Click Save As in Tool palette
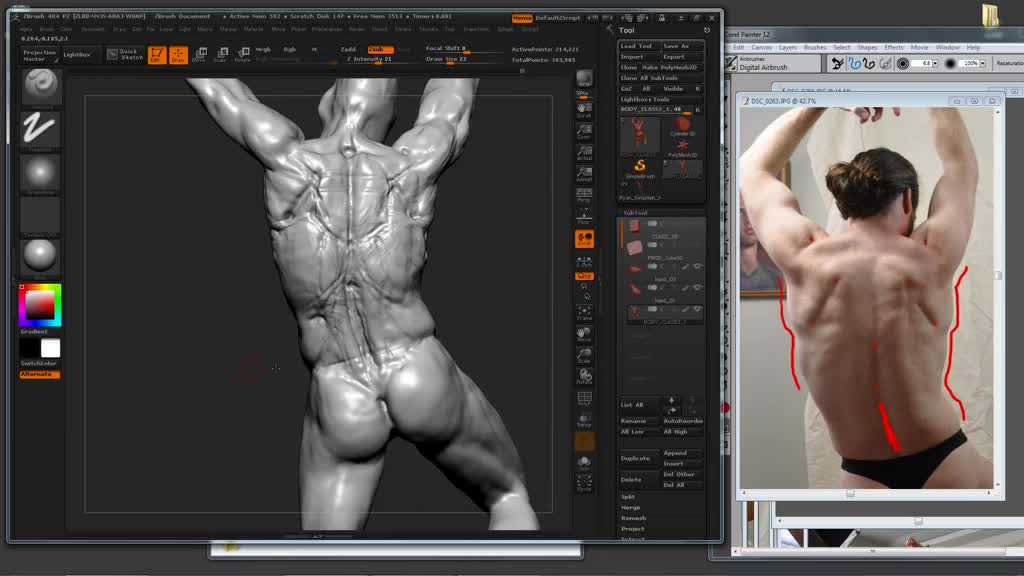This screenshot has height=576, width=1024. (x=682, y=46)
